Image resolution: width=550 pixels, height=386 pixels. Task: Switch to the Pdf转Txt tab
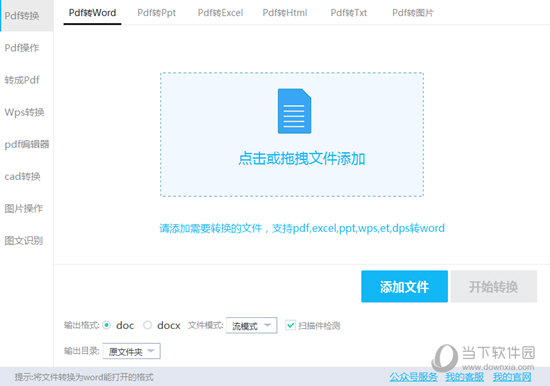click(349, 13)
